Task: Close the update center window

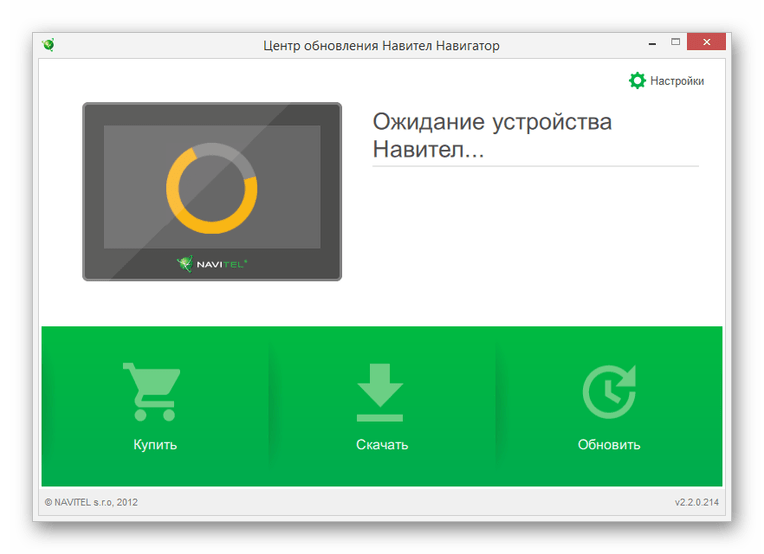Action: (x=707, y=42)
